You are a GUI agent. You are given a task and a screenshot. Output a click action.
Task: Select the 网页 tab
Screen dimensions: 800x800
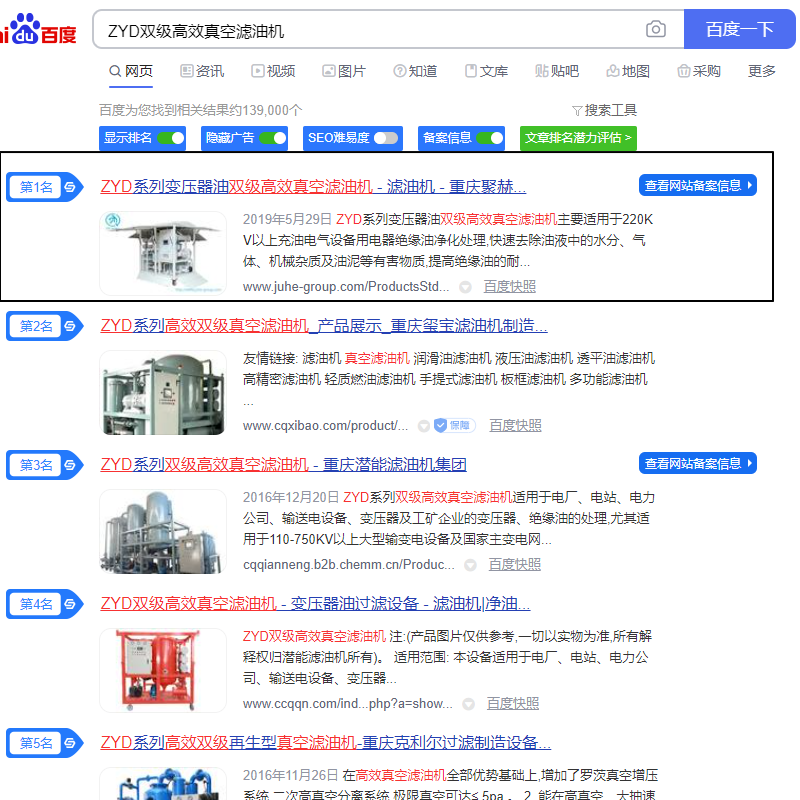131,71
